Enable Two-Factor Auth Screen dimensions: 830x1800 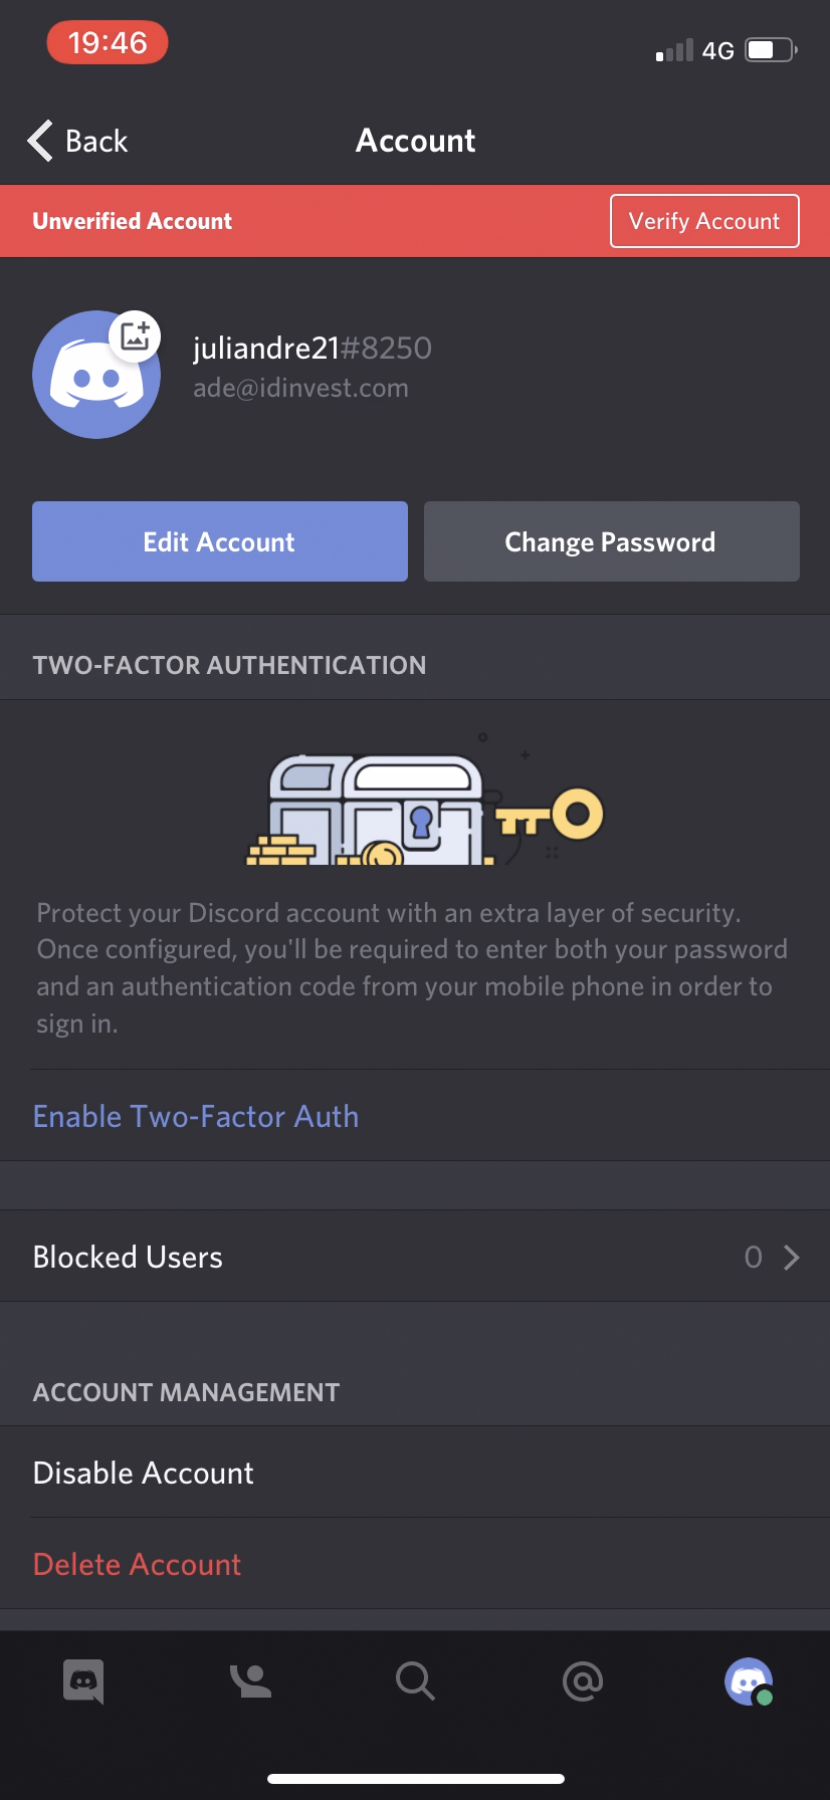pos(196,1116)
